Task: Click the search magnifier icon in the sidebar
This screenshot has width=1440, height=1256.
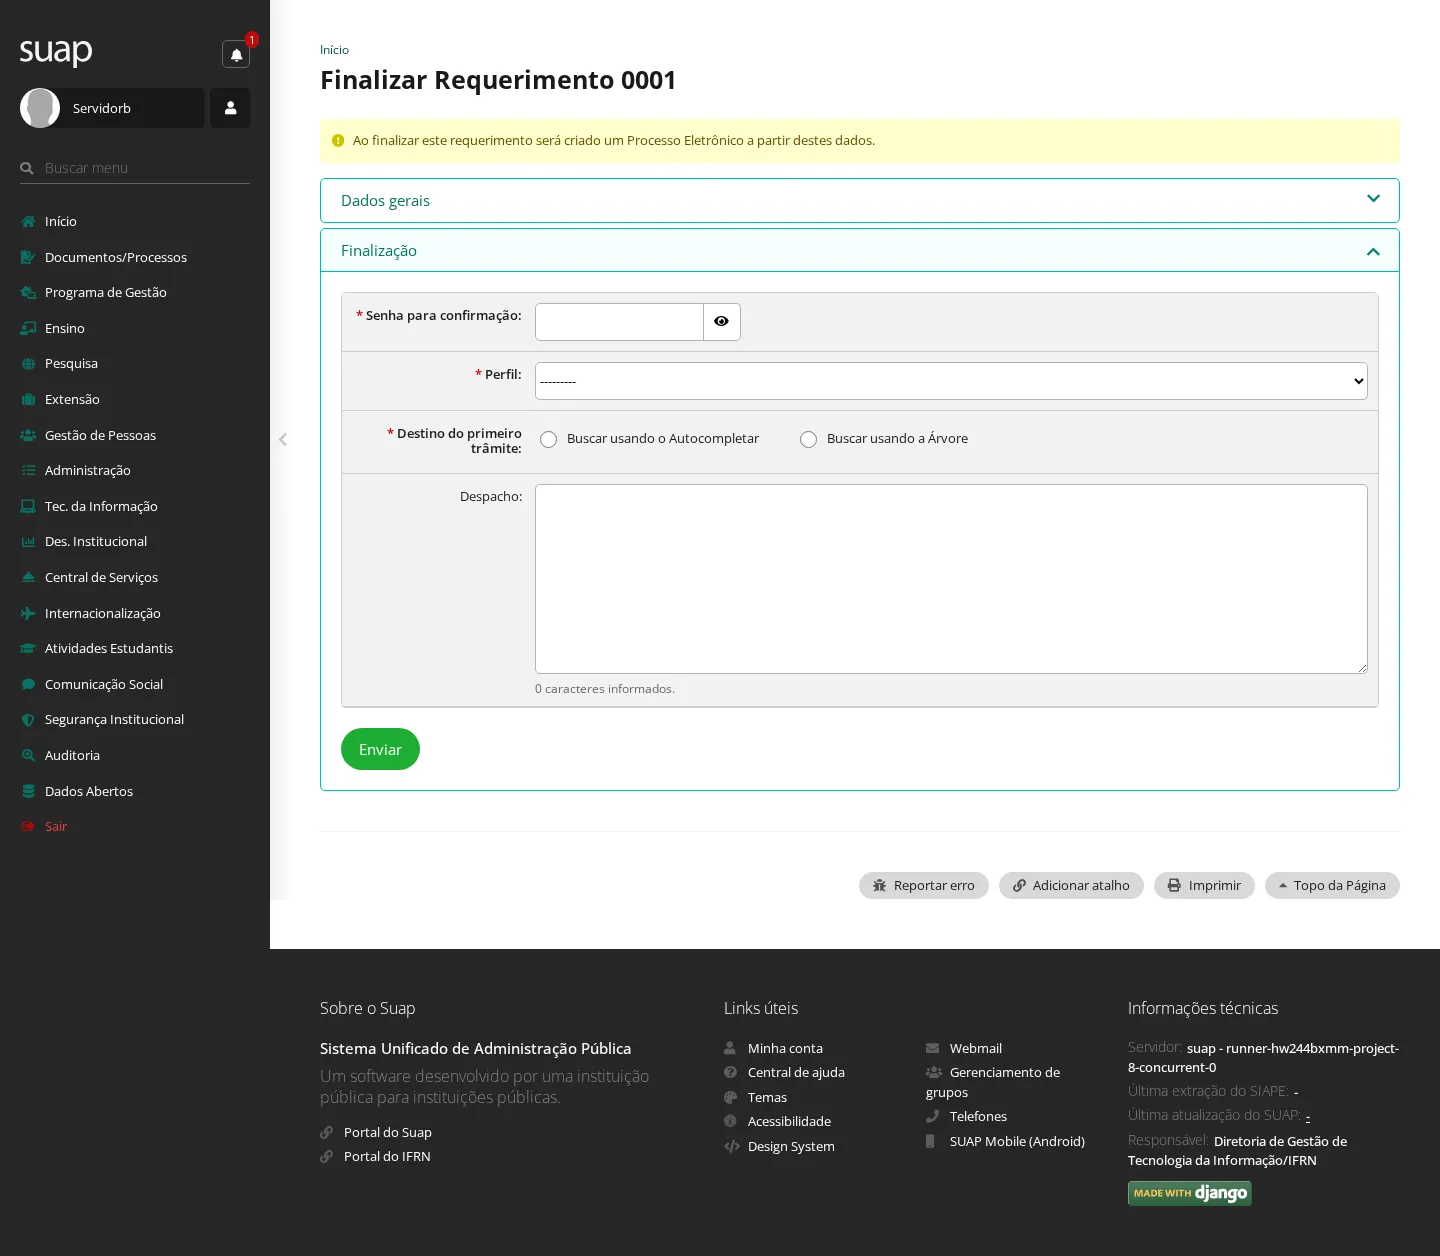Action: [27, 168]
